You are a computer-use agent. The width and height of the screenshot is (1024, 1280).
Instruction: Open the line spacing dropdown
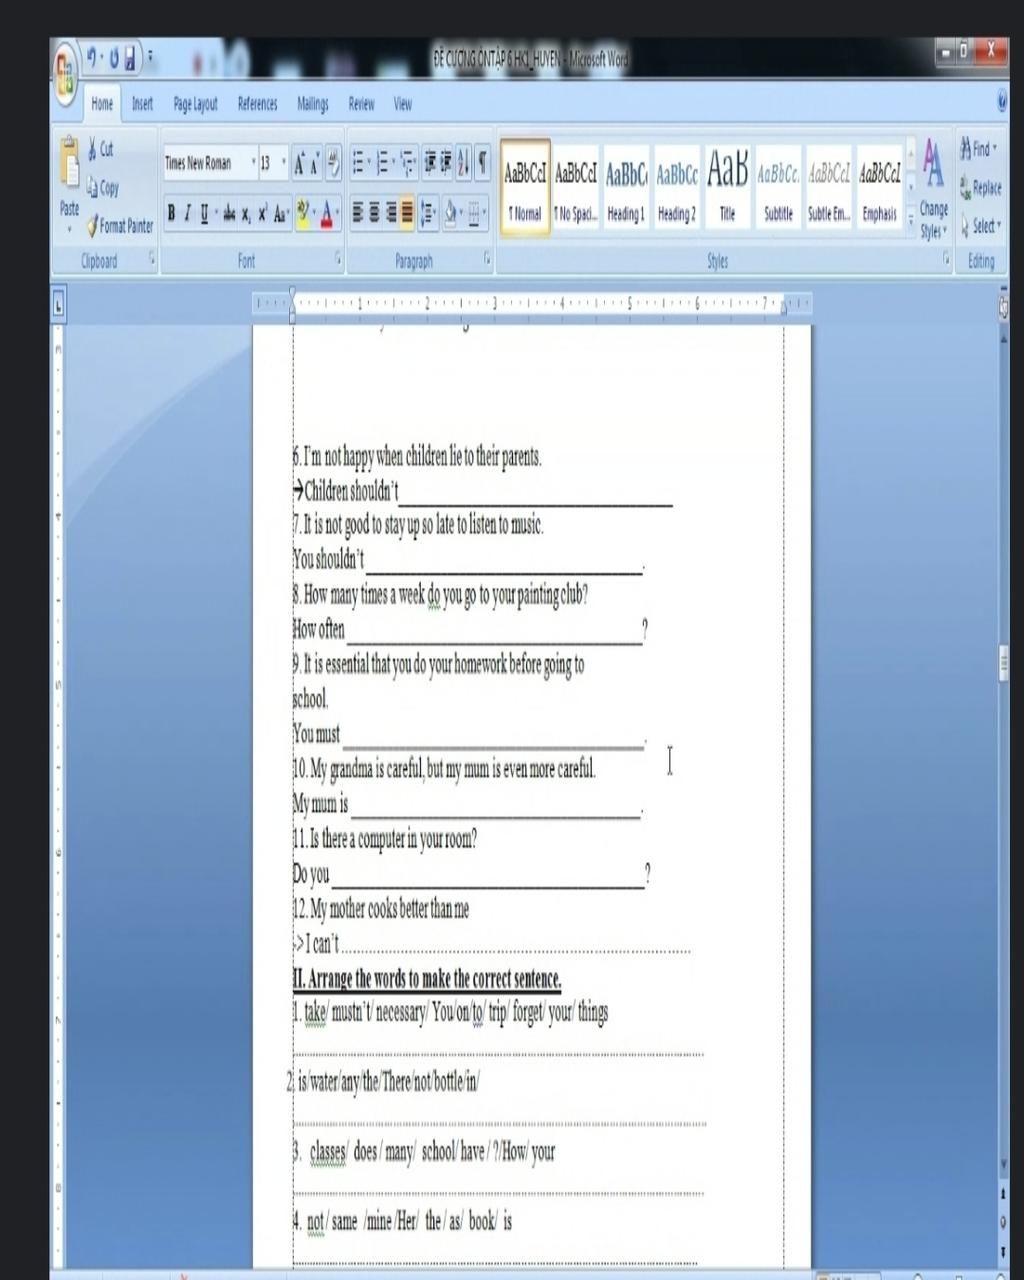point(428,212)
